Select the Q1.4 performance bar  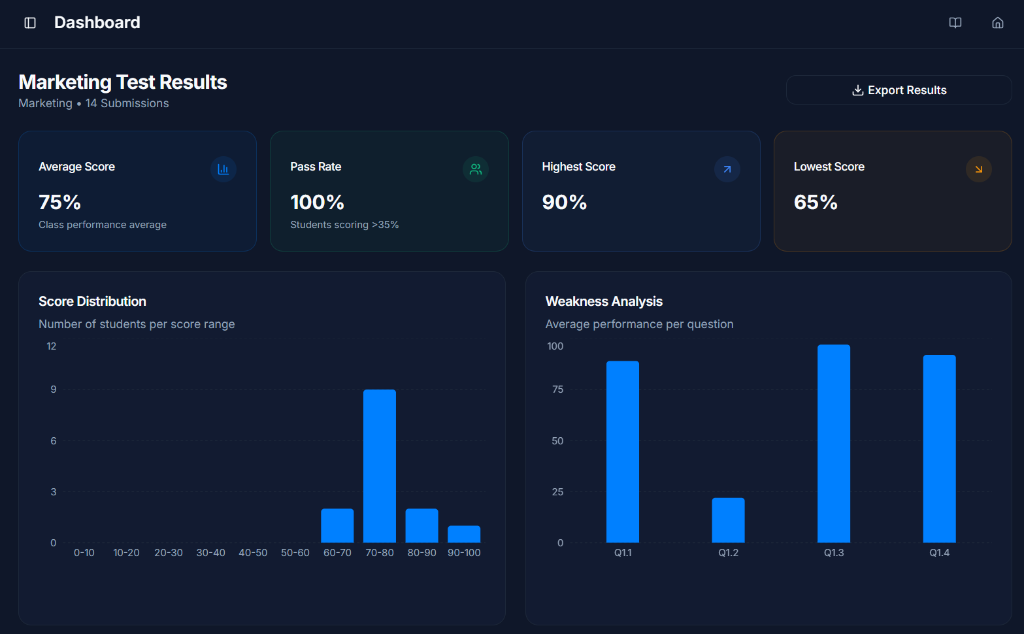[939, 449]
